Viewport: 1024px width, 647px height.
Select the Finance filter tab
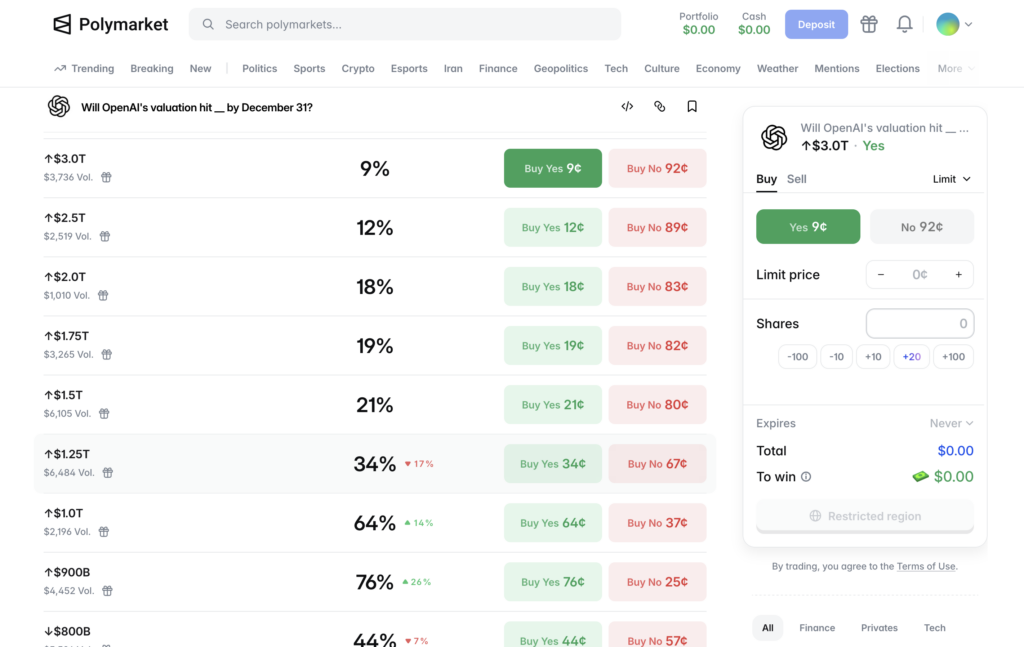pos(817,627)
